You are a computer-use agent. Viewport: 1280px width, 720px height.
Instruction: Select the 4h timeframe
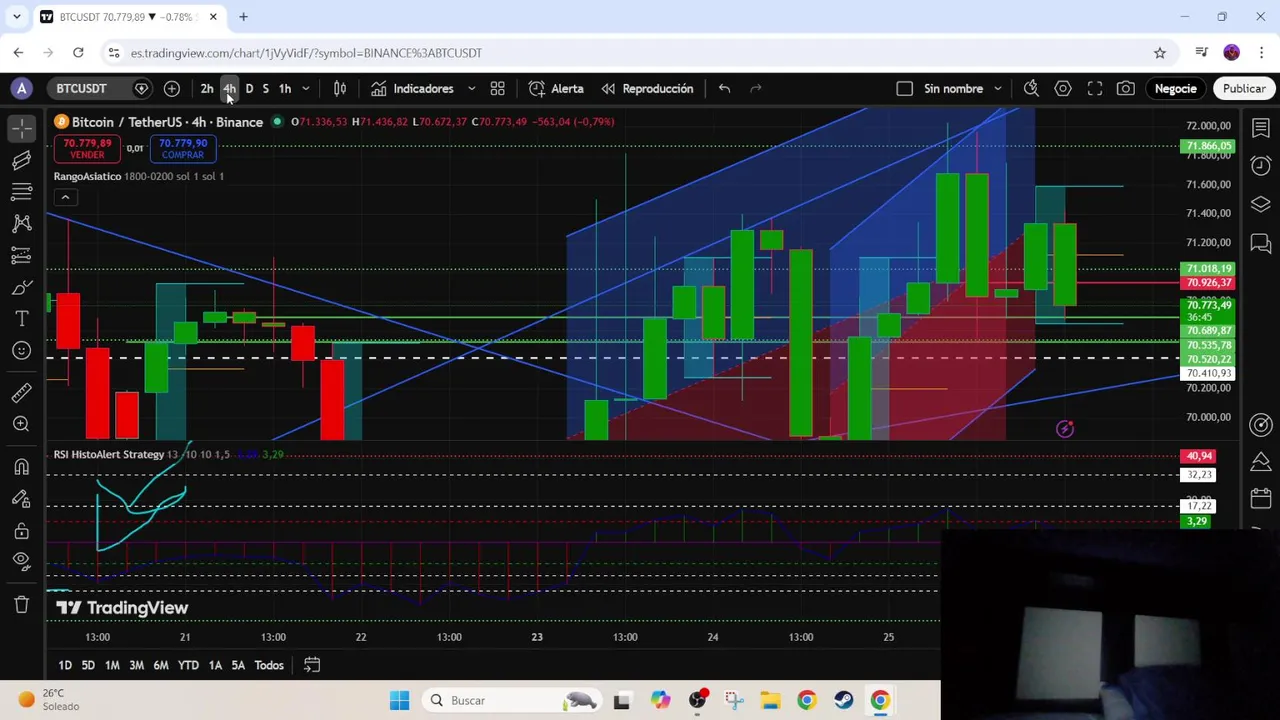229,89
